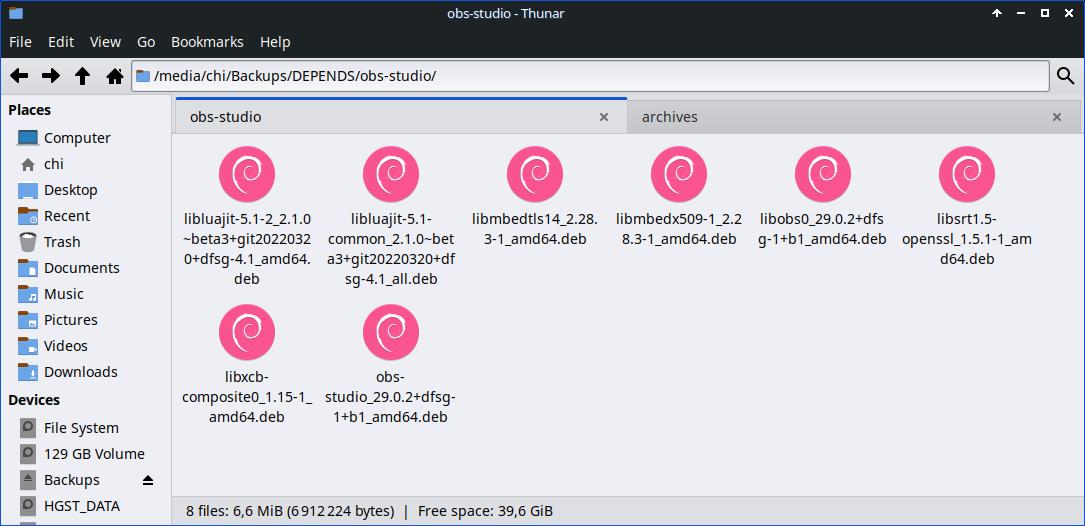Viewport: 1085px width, 526px height.
Task: Click the Places sidebar heading
Action: [29, 110]
